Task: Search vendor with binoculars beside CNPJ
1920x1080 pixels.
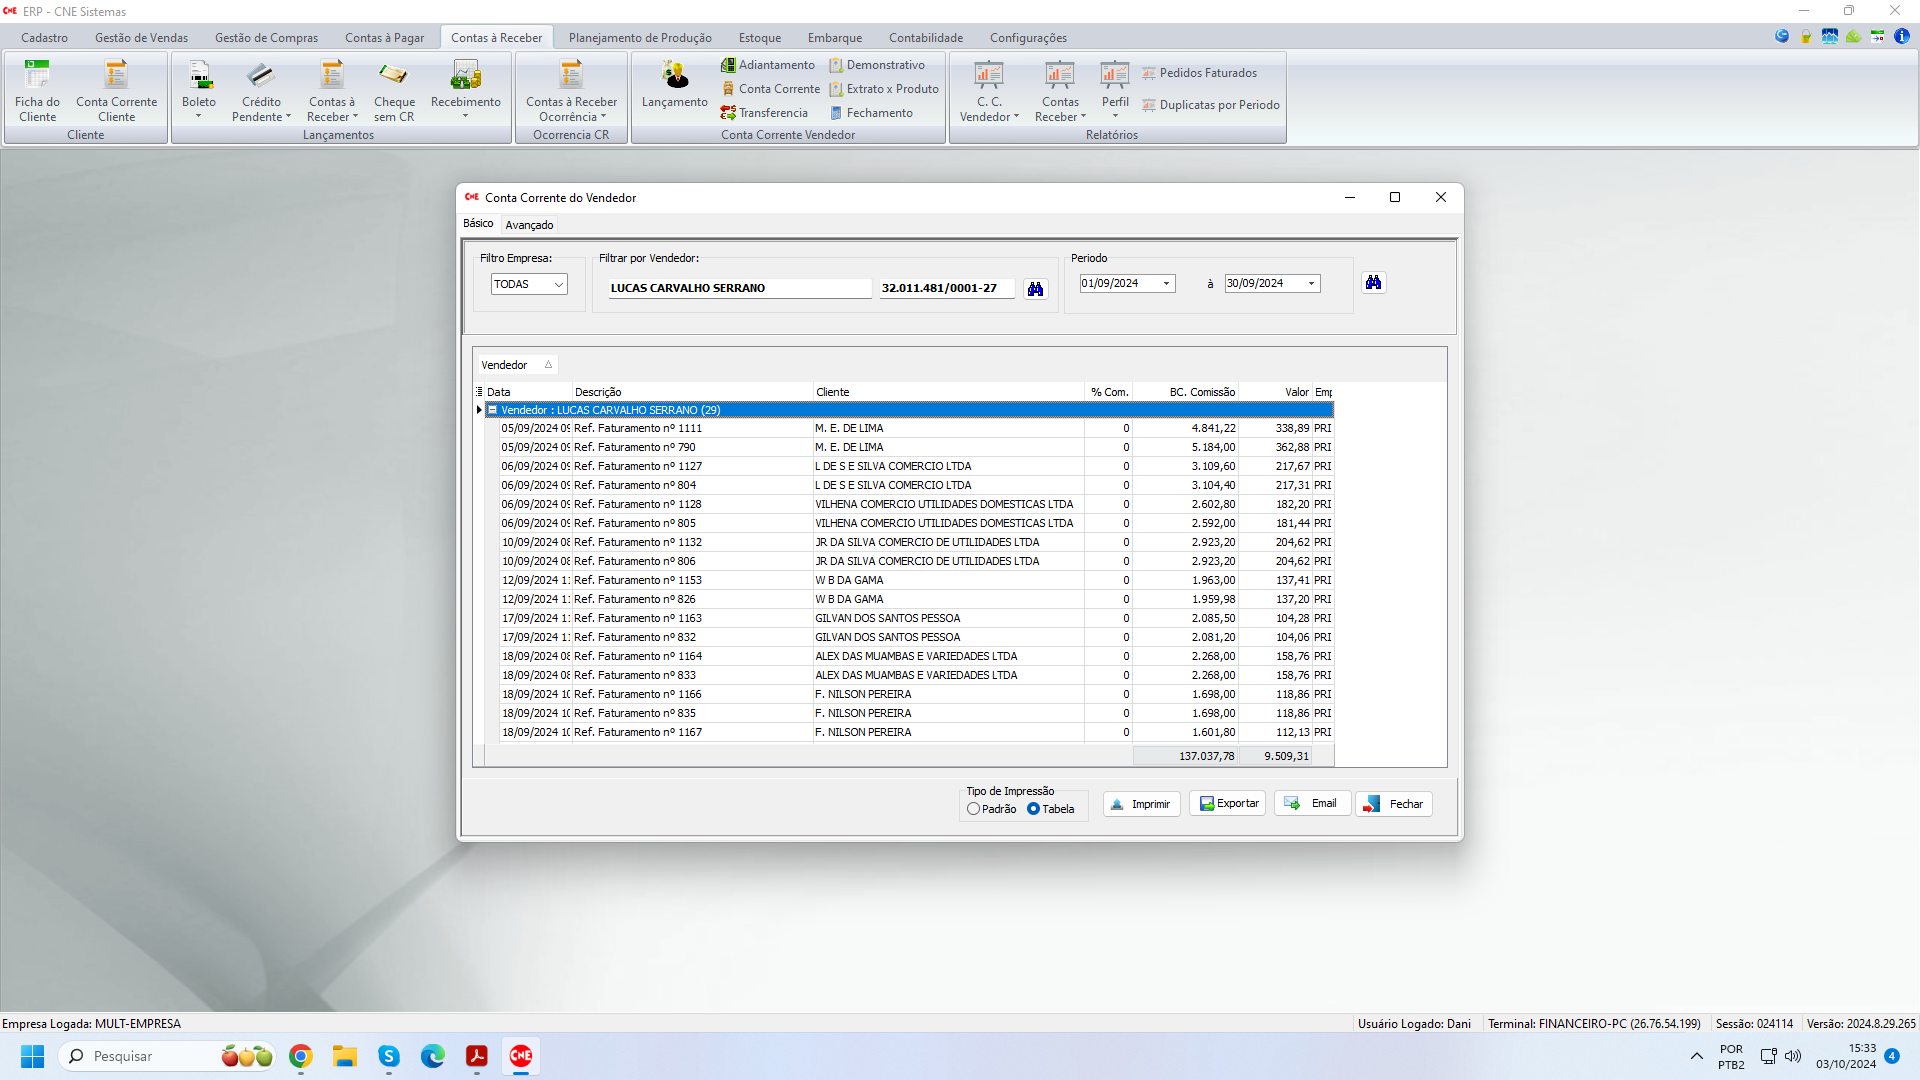Action: [x=1035, y=289]
